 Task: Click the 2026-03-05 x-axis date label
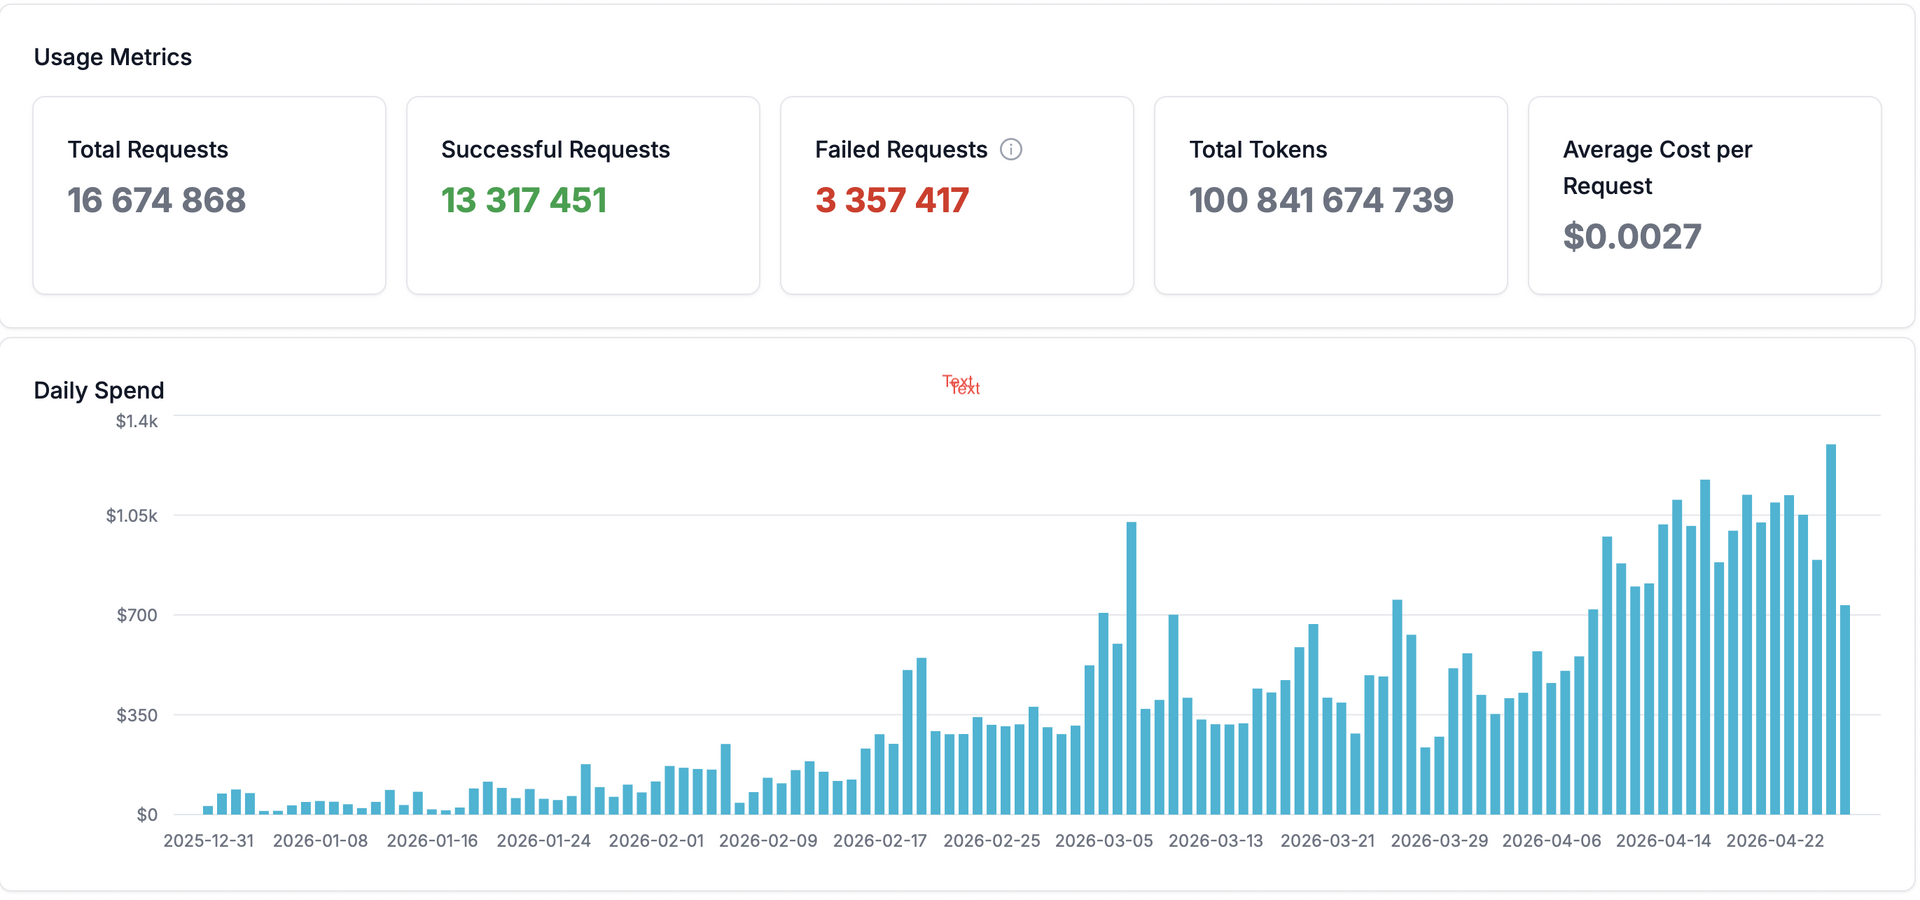click(x=1104, y=841)
